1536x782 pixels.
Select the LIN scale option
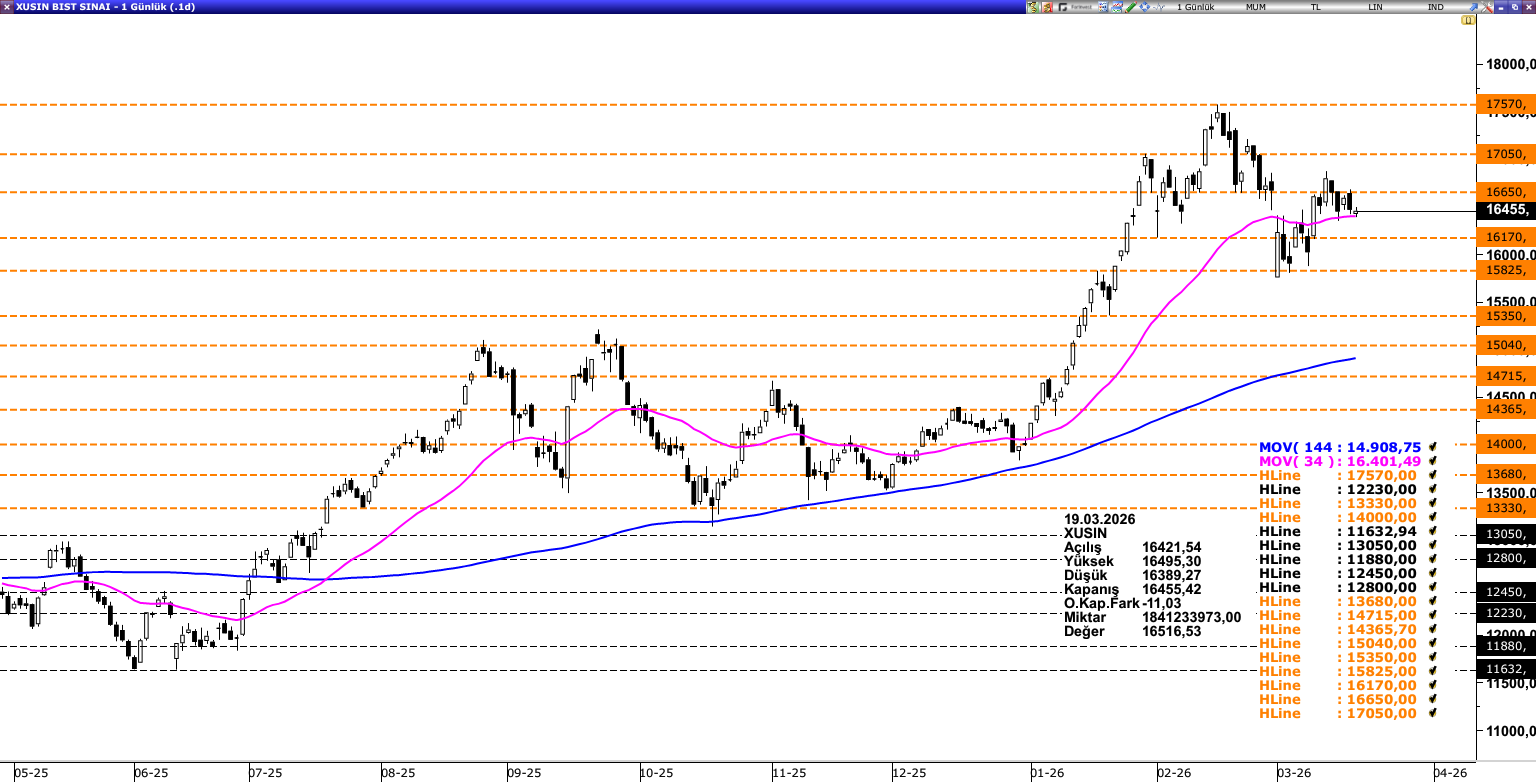(1375, 7)
